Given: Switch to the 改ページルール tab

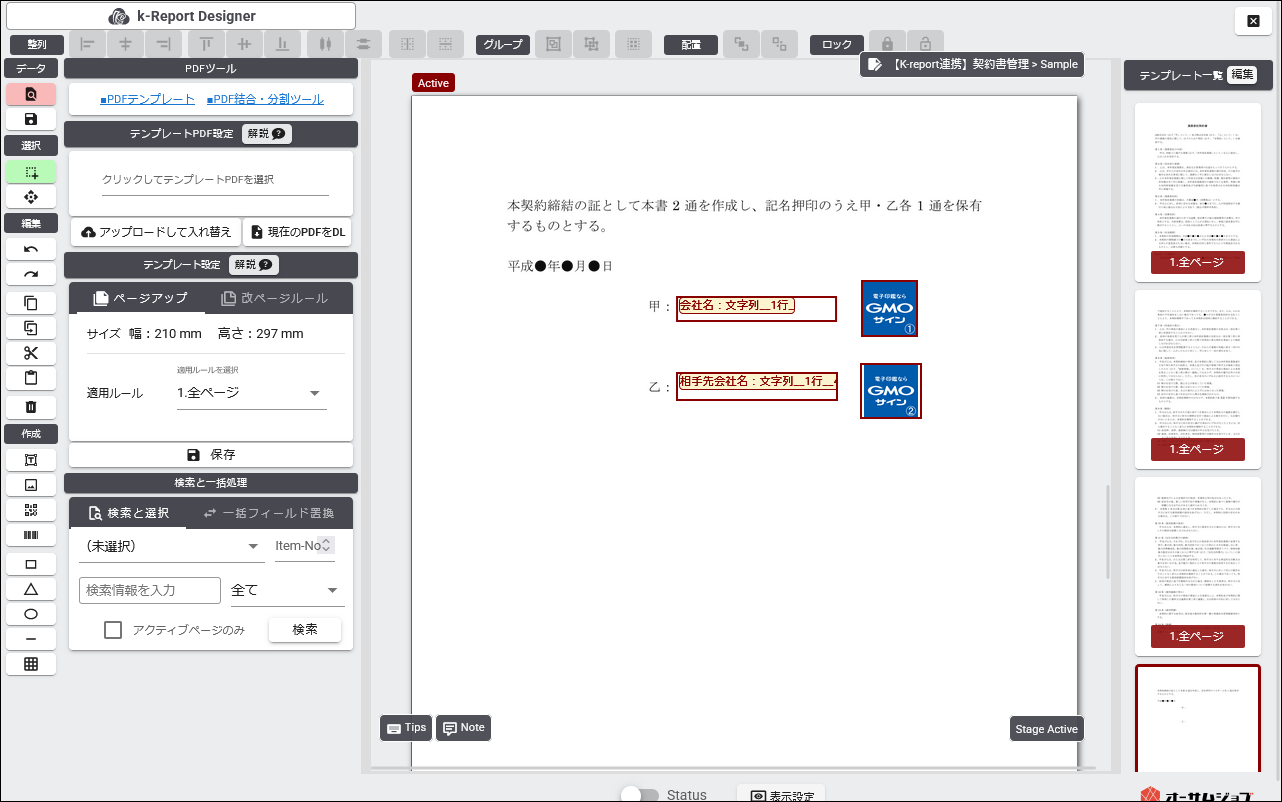Looking at the screenshot, I should 274,298.
